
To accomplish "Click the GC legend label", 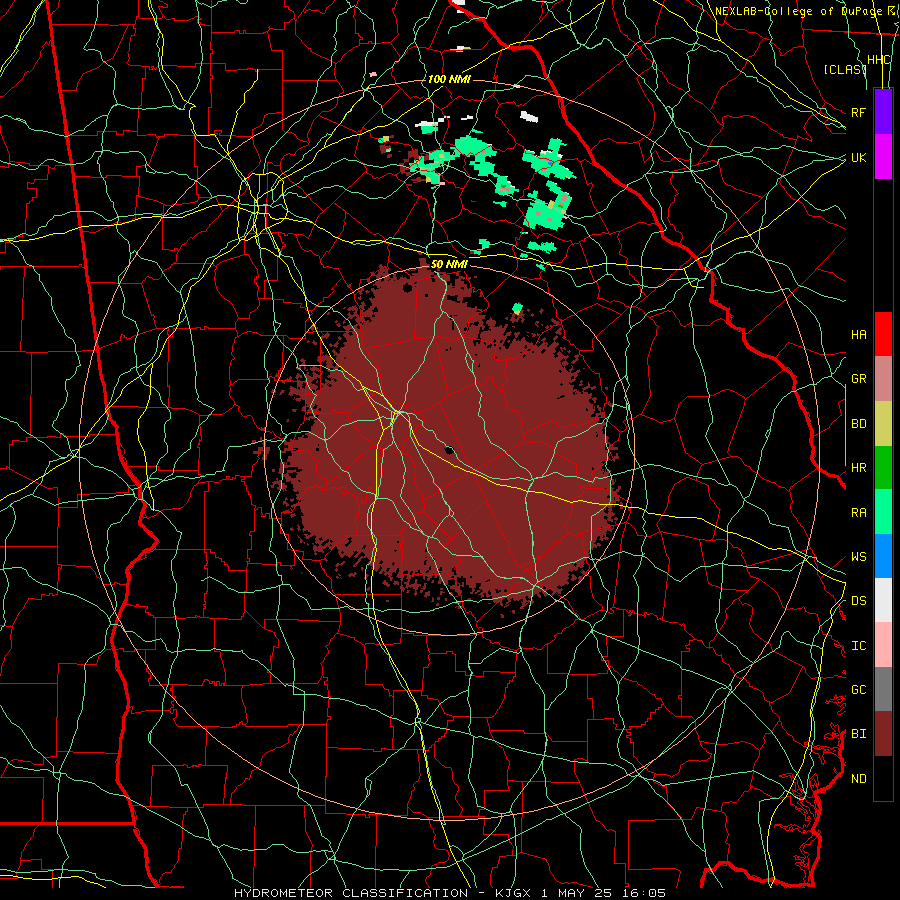I will 859,690.
